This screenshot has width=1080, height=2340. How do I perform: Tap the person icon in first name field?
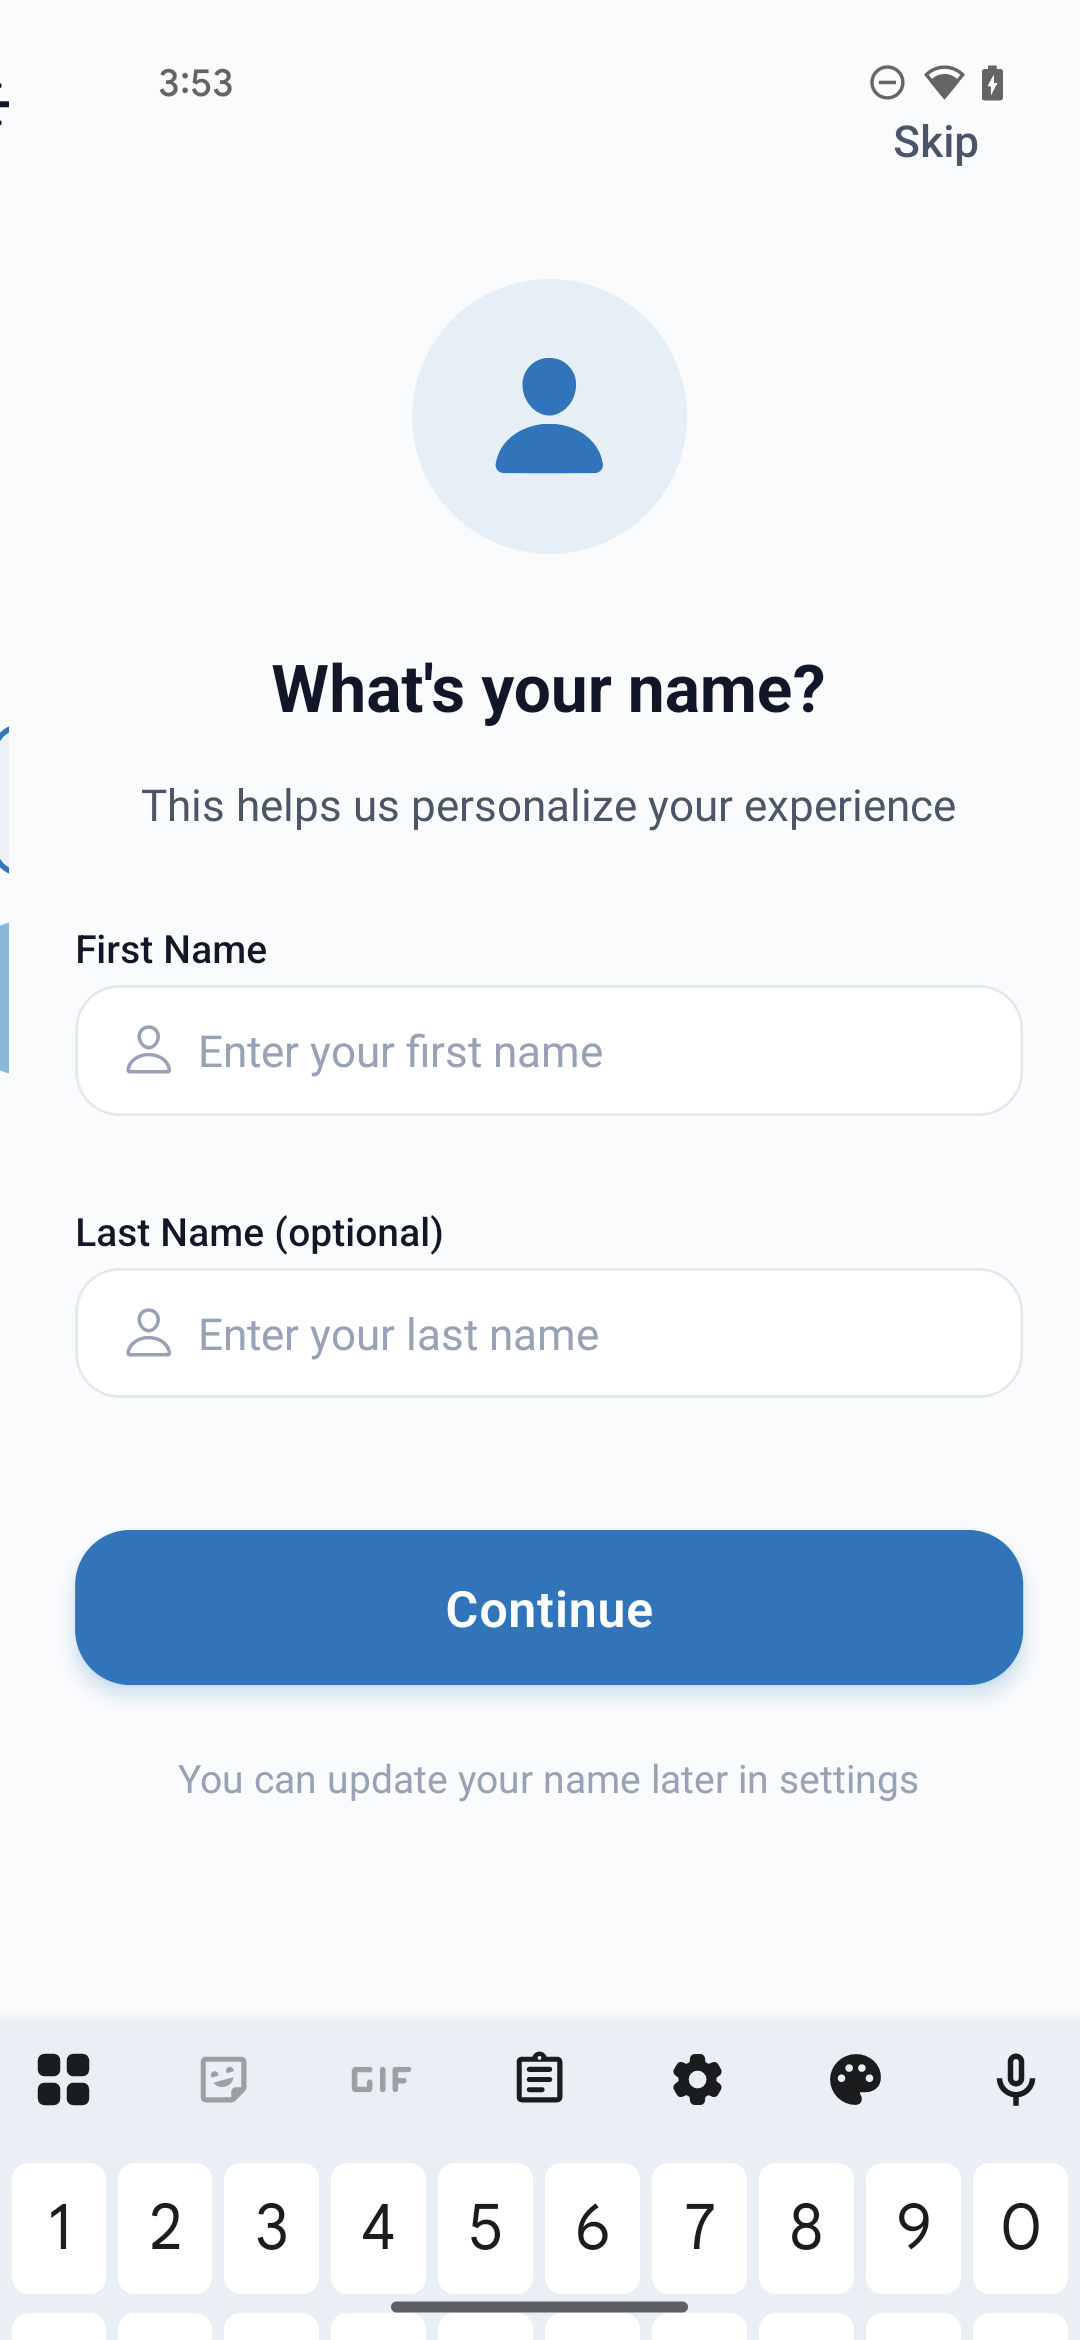pos(149,1051)
